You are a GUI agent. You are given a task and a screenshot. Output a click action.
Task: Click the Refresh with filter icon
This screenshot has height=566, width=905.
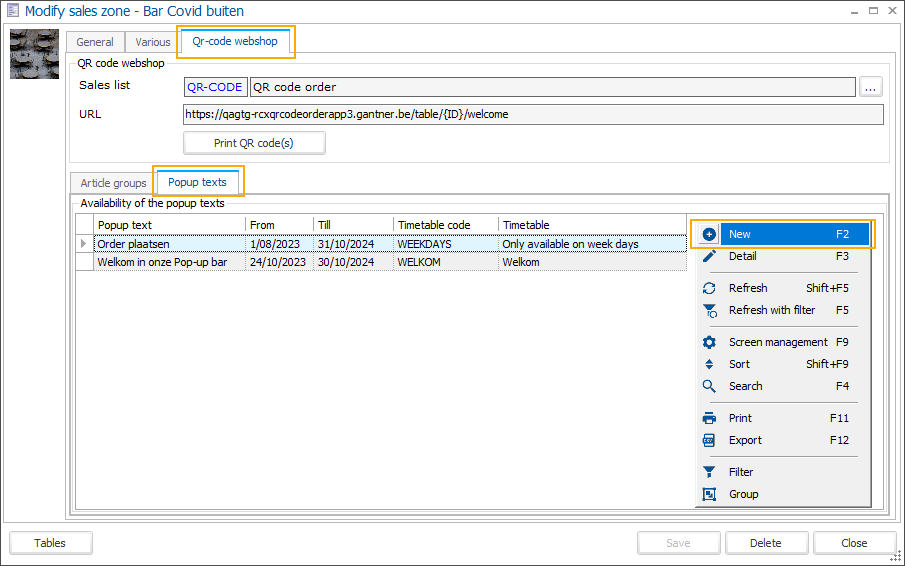point(709,311)
